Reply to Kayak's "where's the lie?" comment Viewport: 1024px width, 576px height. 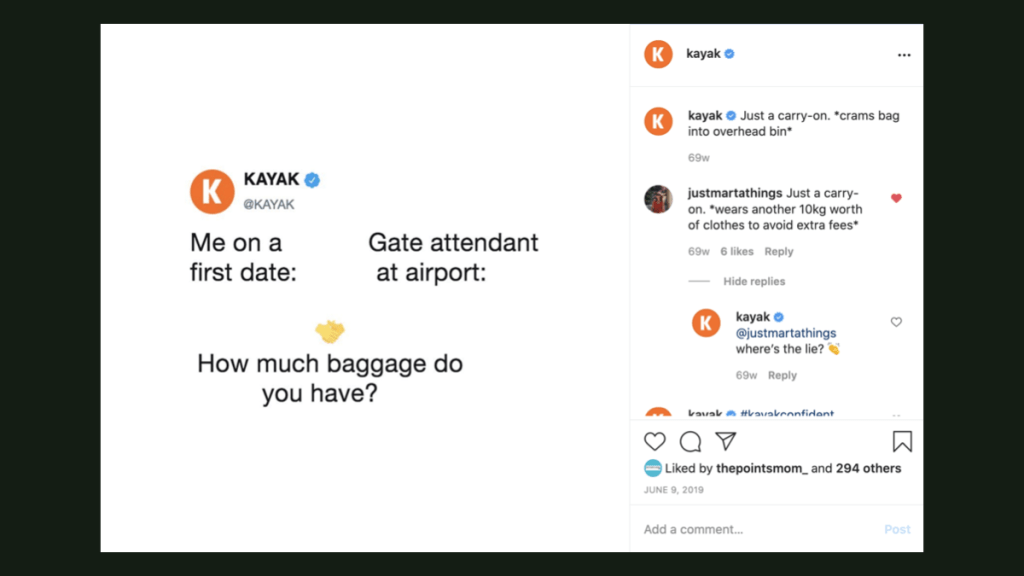pos(782,376)
